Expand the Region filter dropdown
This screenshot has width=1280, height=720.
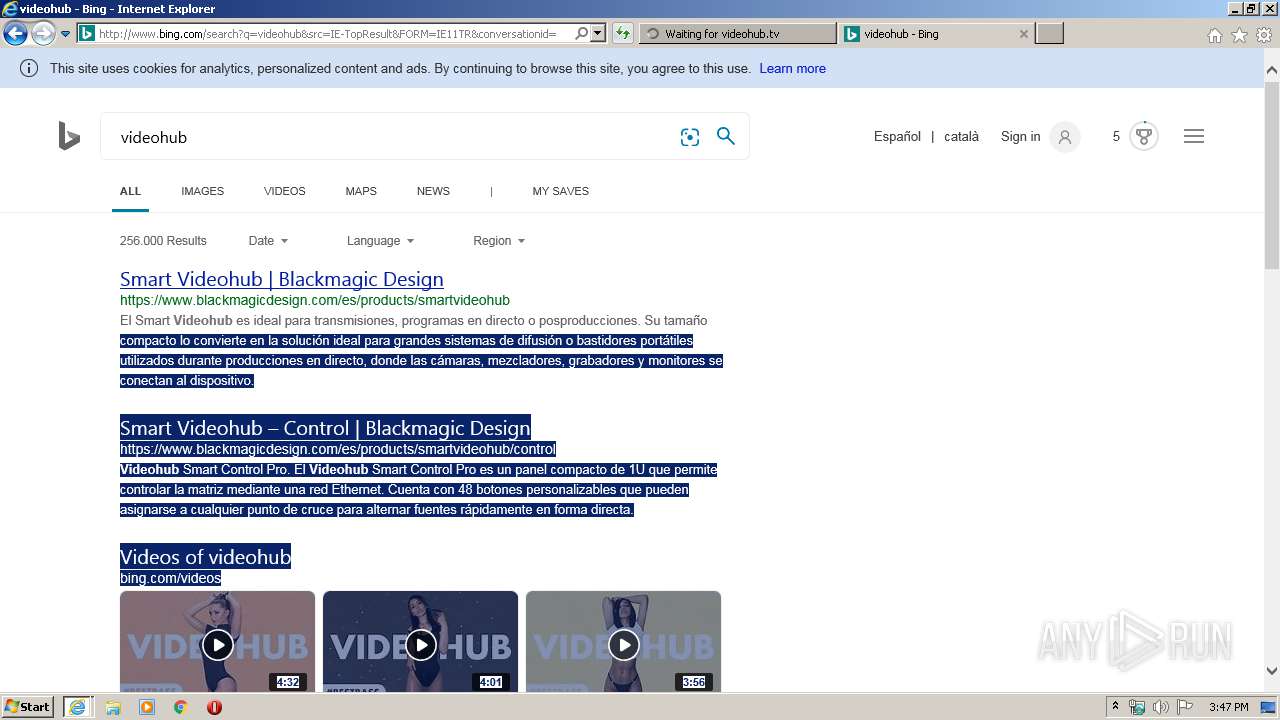(499, 241)
